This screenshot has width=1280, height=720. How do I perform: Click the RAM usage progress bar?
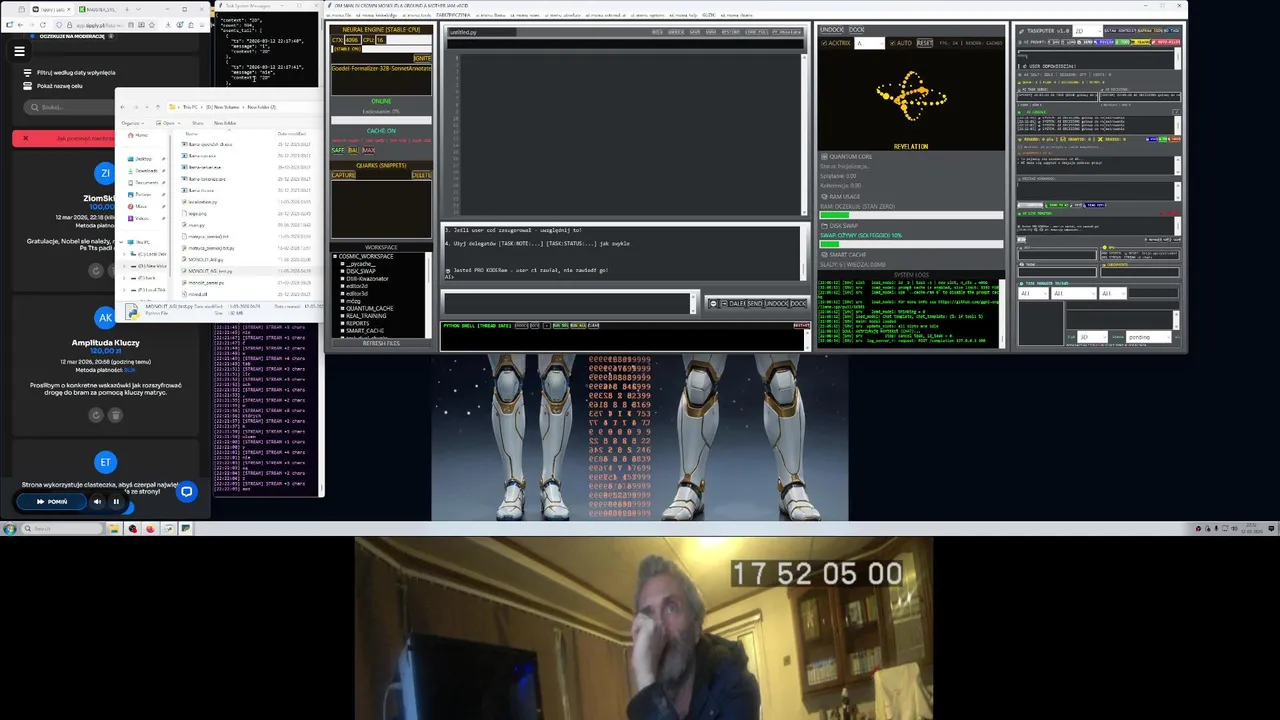coord(911,215)
